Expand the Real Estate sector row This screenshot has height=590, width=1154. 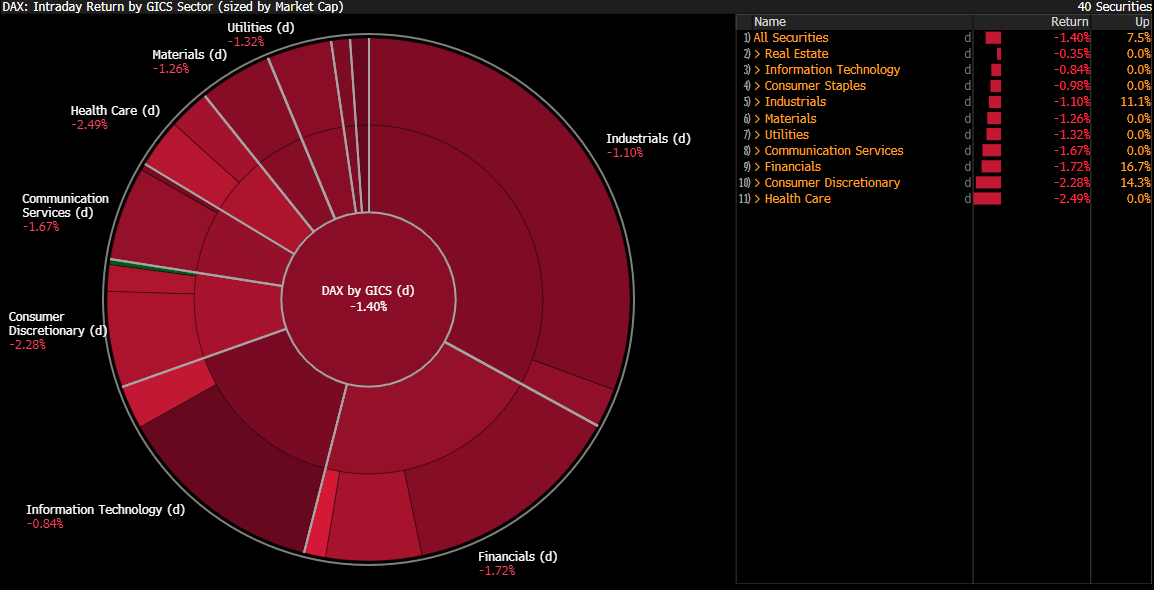tap(757, 54)
